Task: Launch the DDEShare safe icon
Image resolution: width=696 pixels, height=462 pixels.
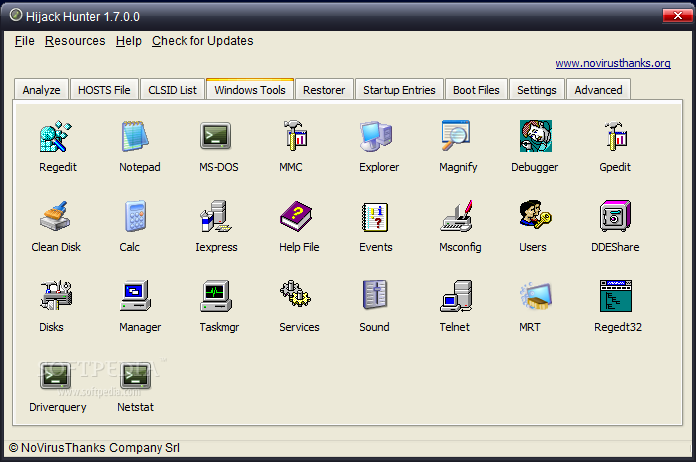Action: click(616, 216)
